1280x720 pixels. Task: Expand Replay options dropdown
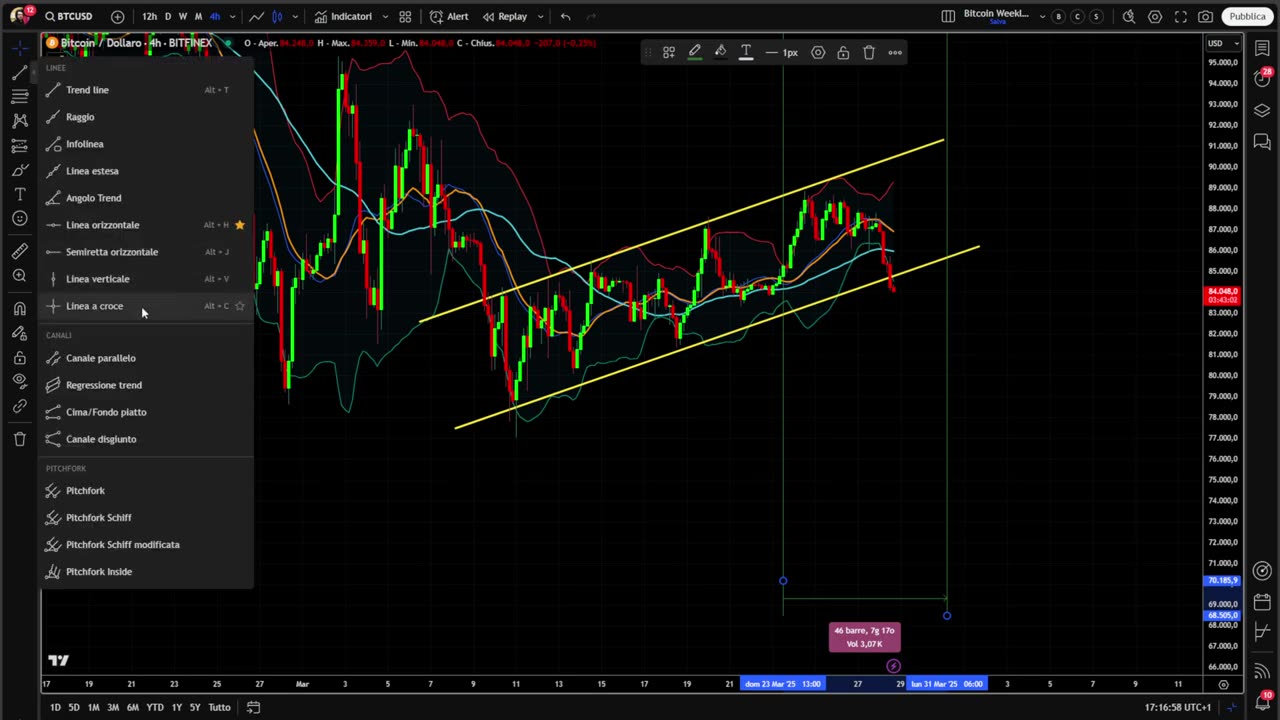coord(541,16)
